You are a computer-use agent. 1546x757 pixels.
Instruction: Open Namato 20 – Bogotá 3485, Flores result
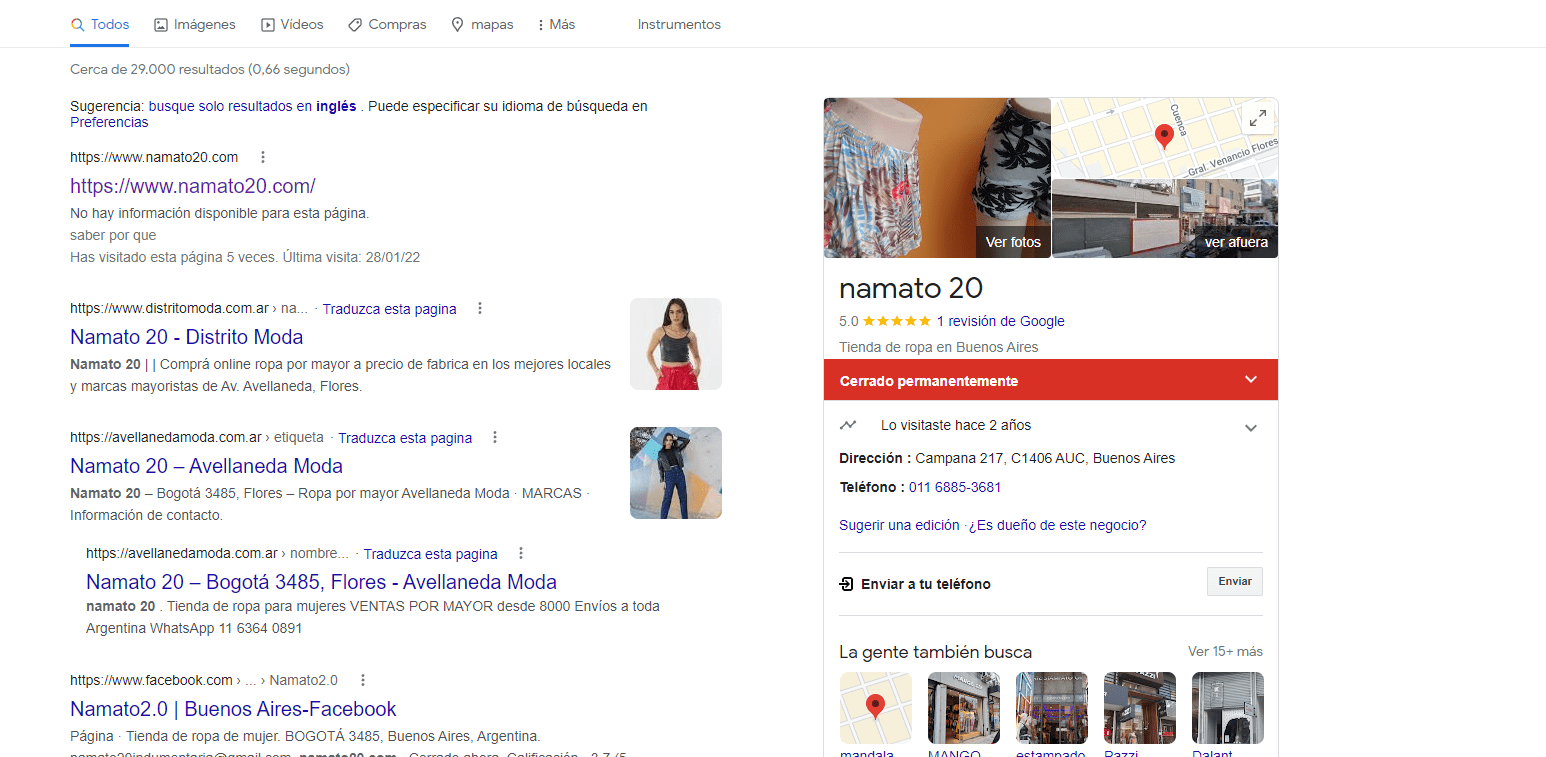321,582
